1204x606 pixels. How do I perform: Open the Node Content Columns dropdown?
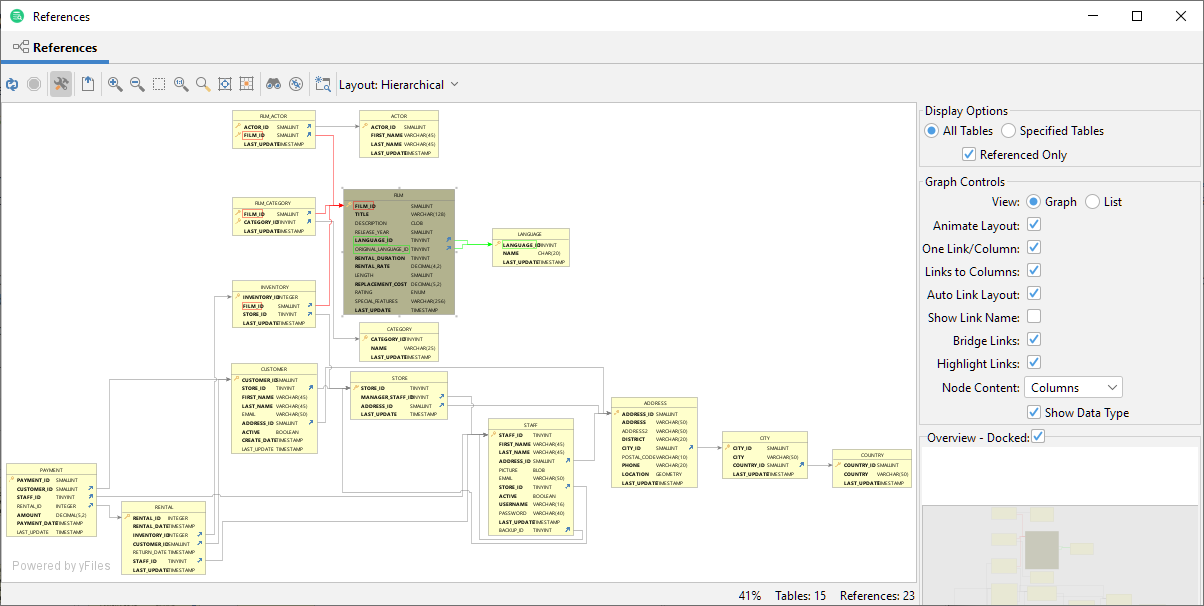(x=1073, y=387)
